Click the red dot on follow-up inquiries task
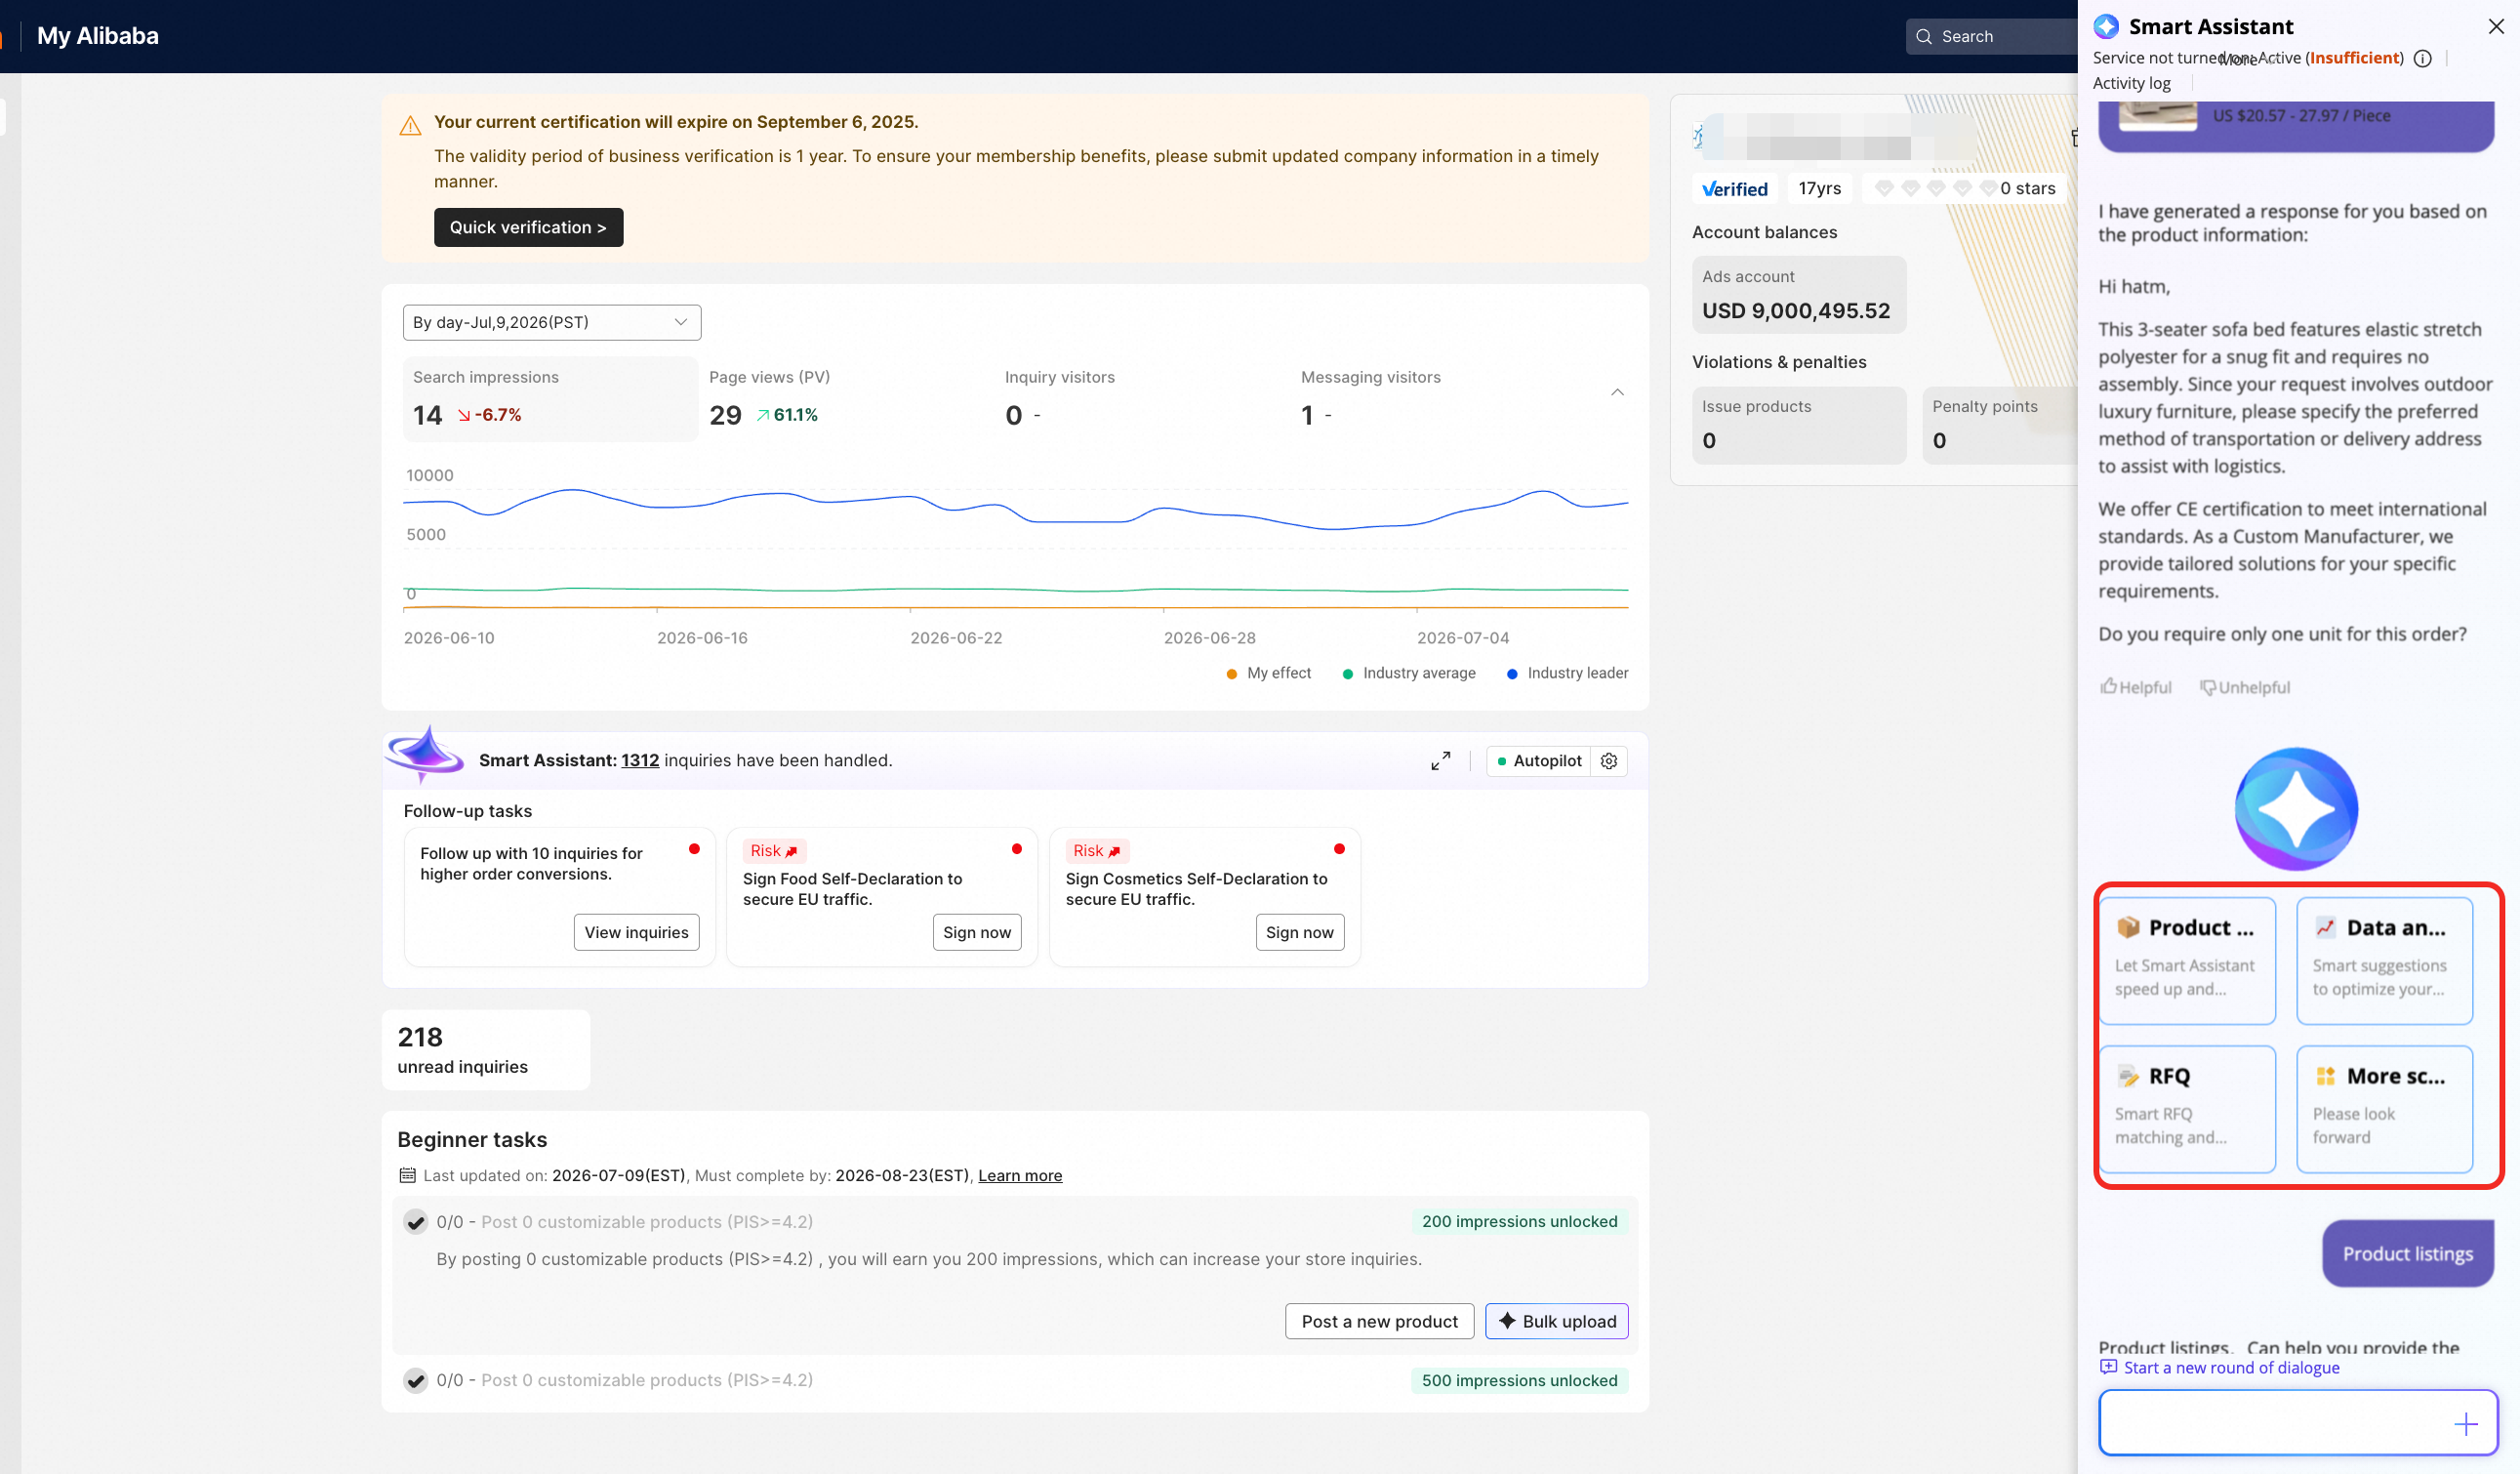The height and width of the screenshot is (1474, 2520). coord(694,849)
